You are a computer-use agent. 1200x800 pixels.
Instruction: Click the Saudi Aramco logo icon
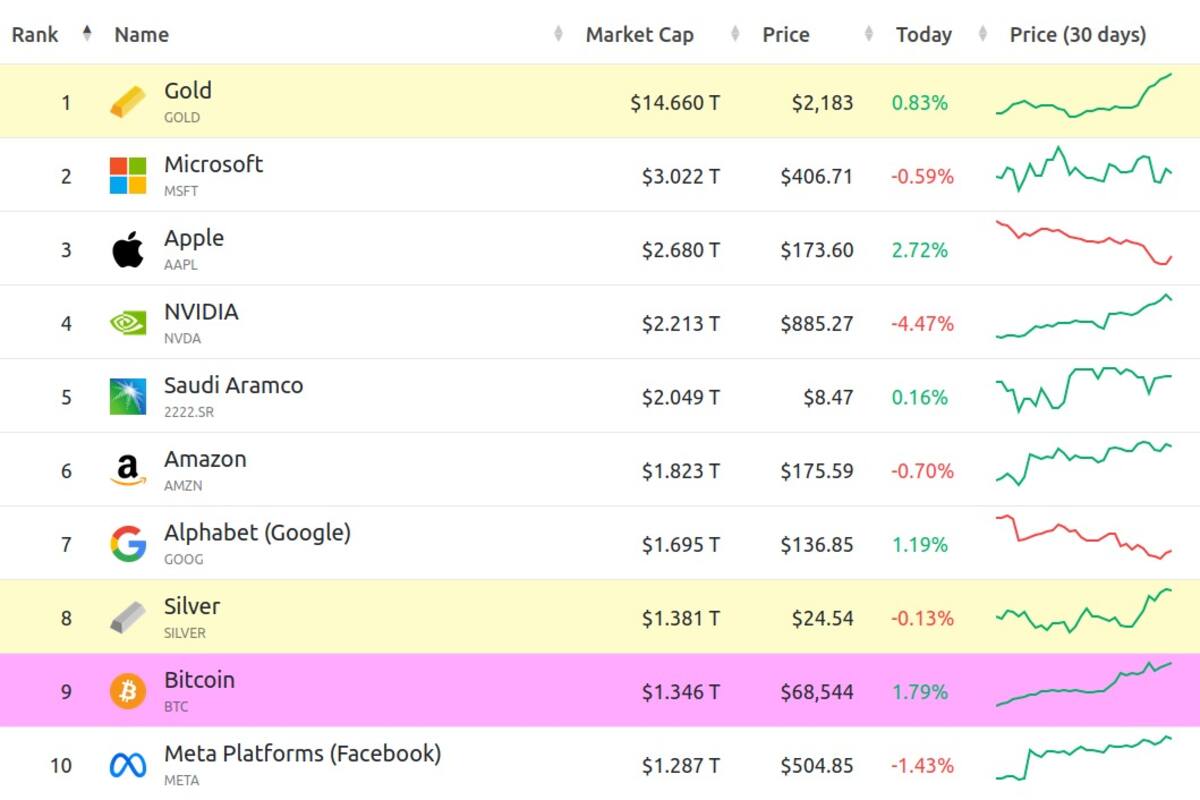pos(128,397)
